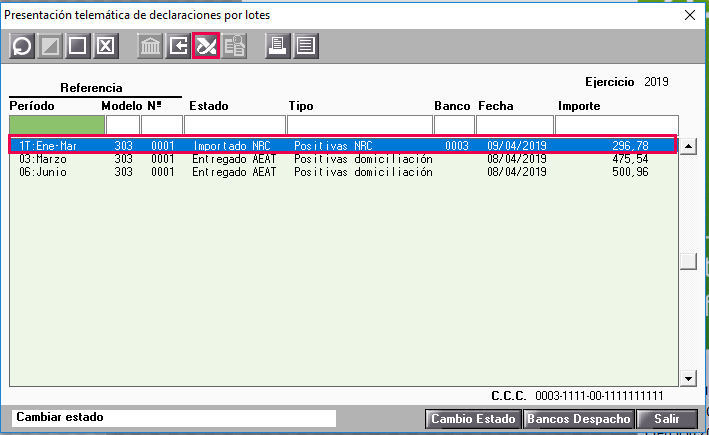Viewport: 709px width, 435px height.
Task: Close the Presentación telemática window
Action: (690, 15)
